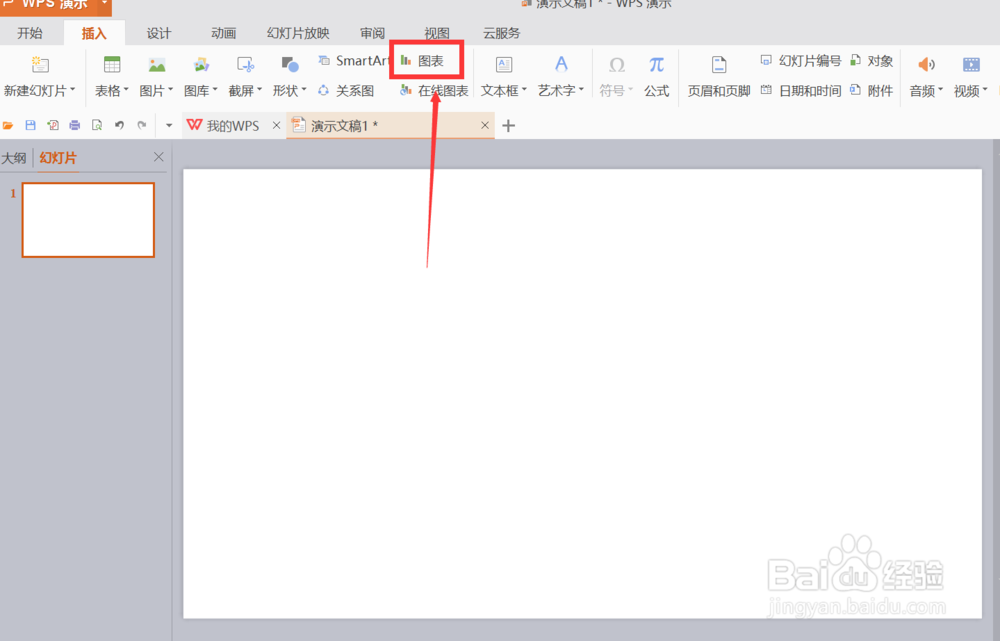Screen dimensions: 1000x641
Task: Click the 在线图表 online chart button
Action: (434, 91)
